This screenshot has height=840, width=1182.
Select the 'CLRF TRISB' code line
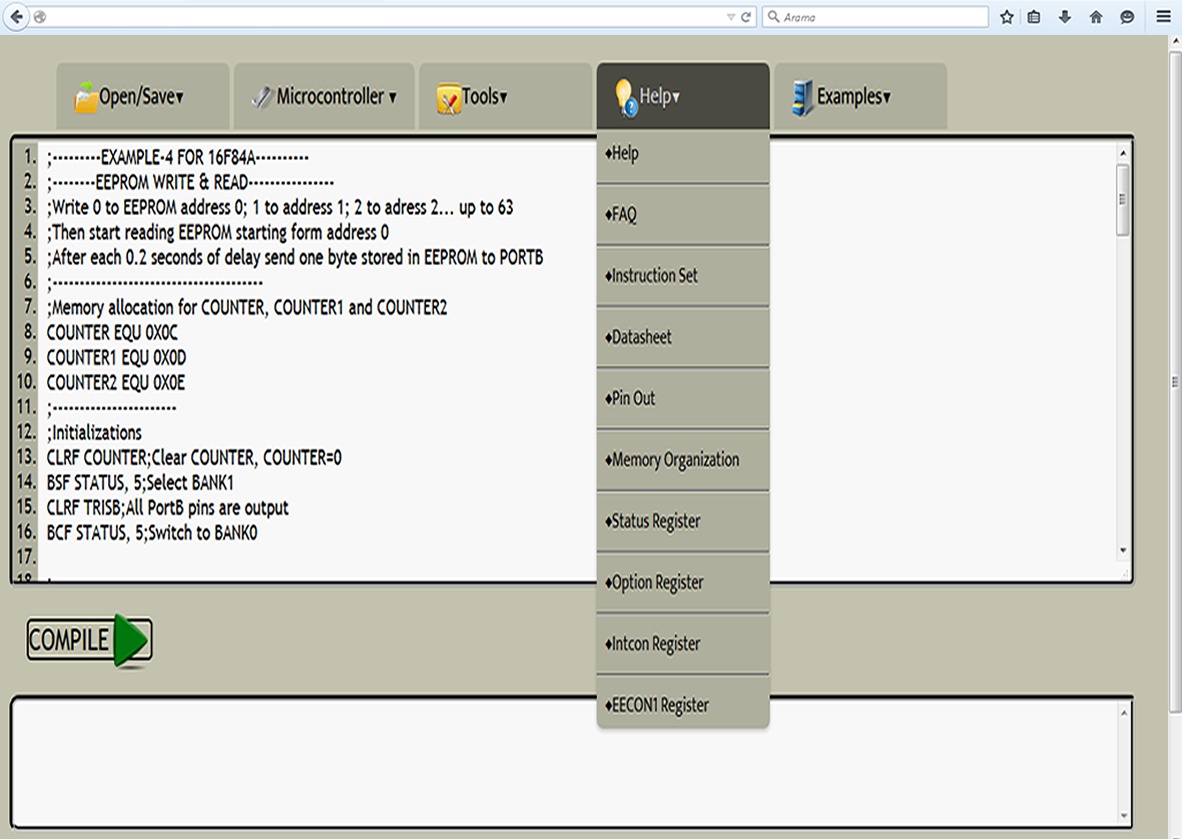[167, 508]
